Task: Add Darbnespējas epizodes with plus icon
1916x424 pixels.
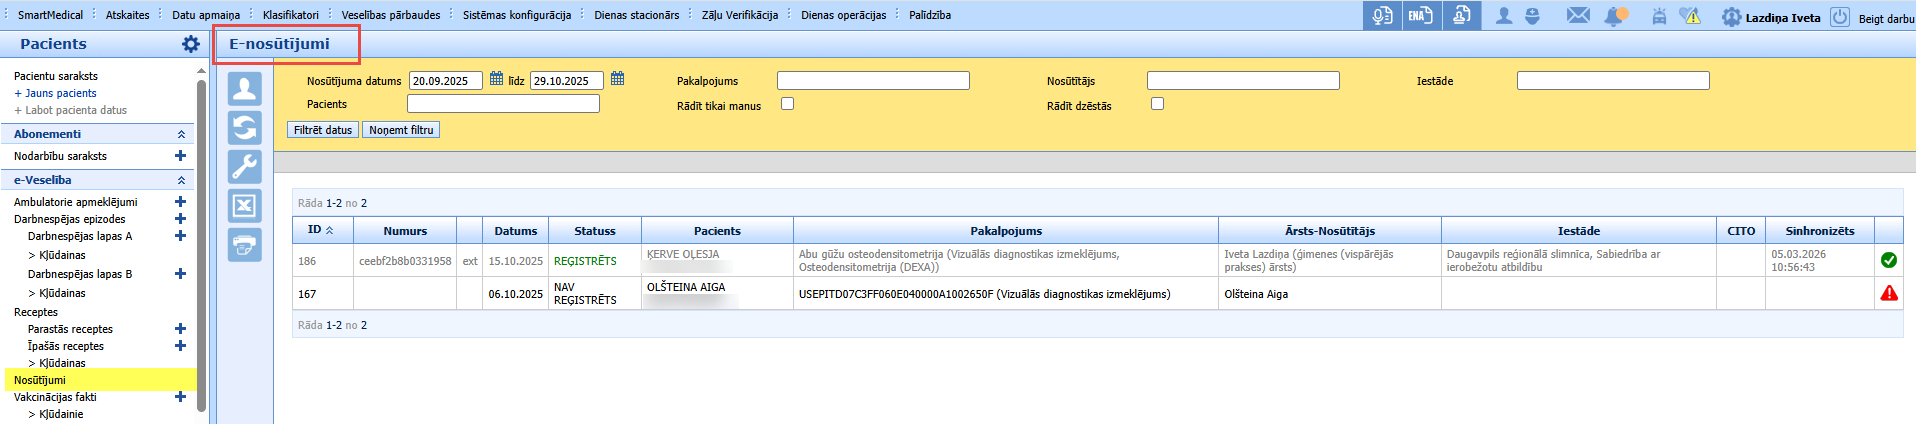Action: (x=180, y=219)
